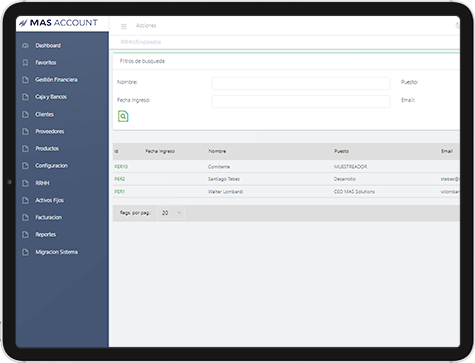475x363 pixels.
Task: Open employee record PER1
Action: (119, 192)
